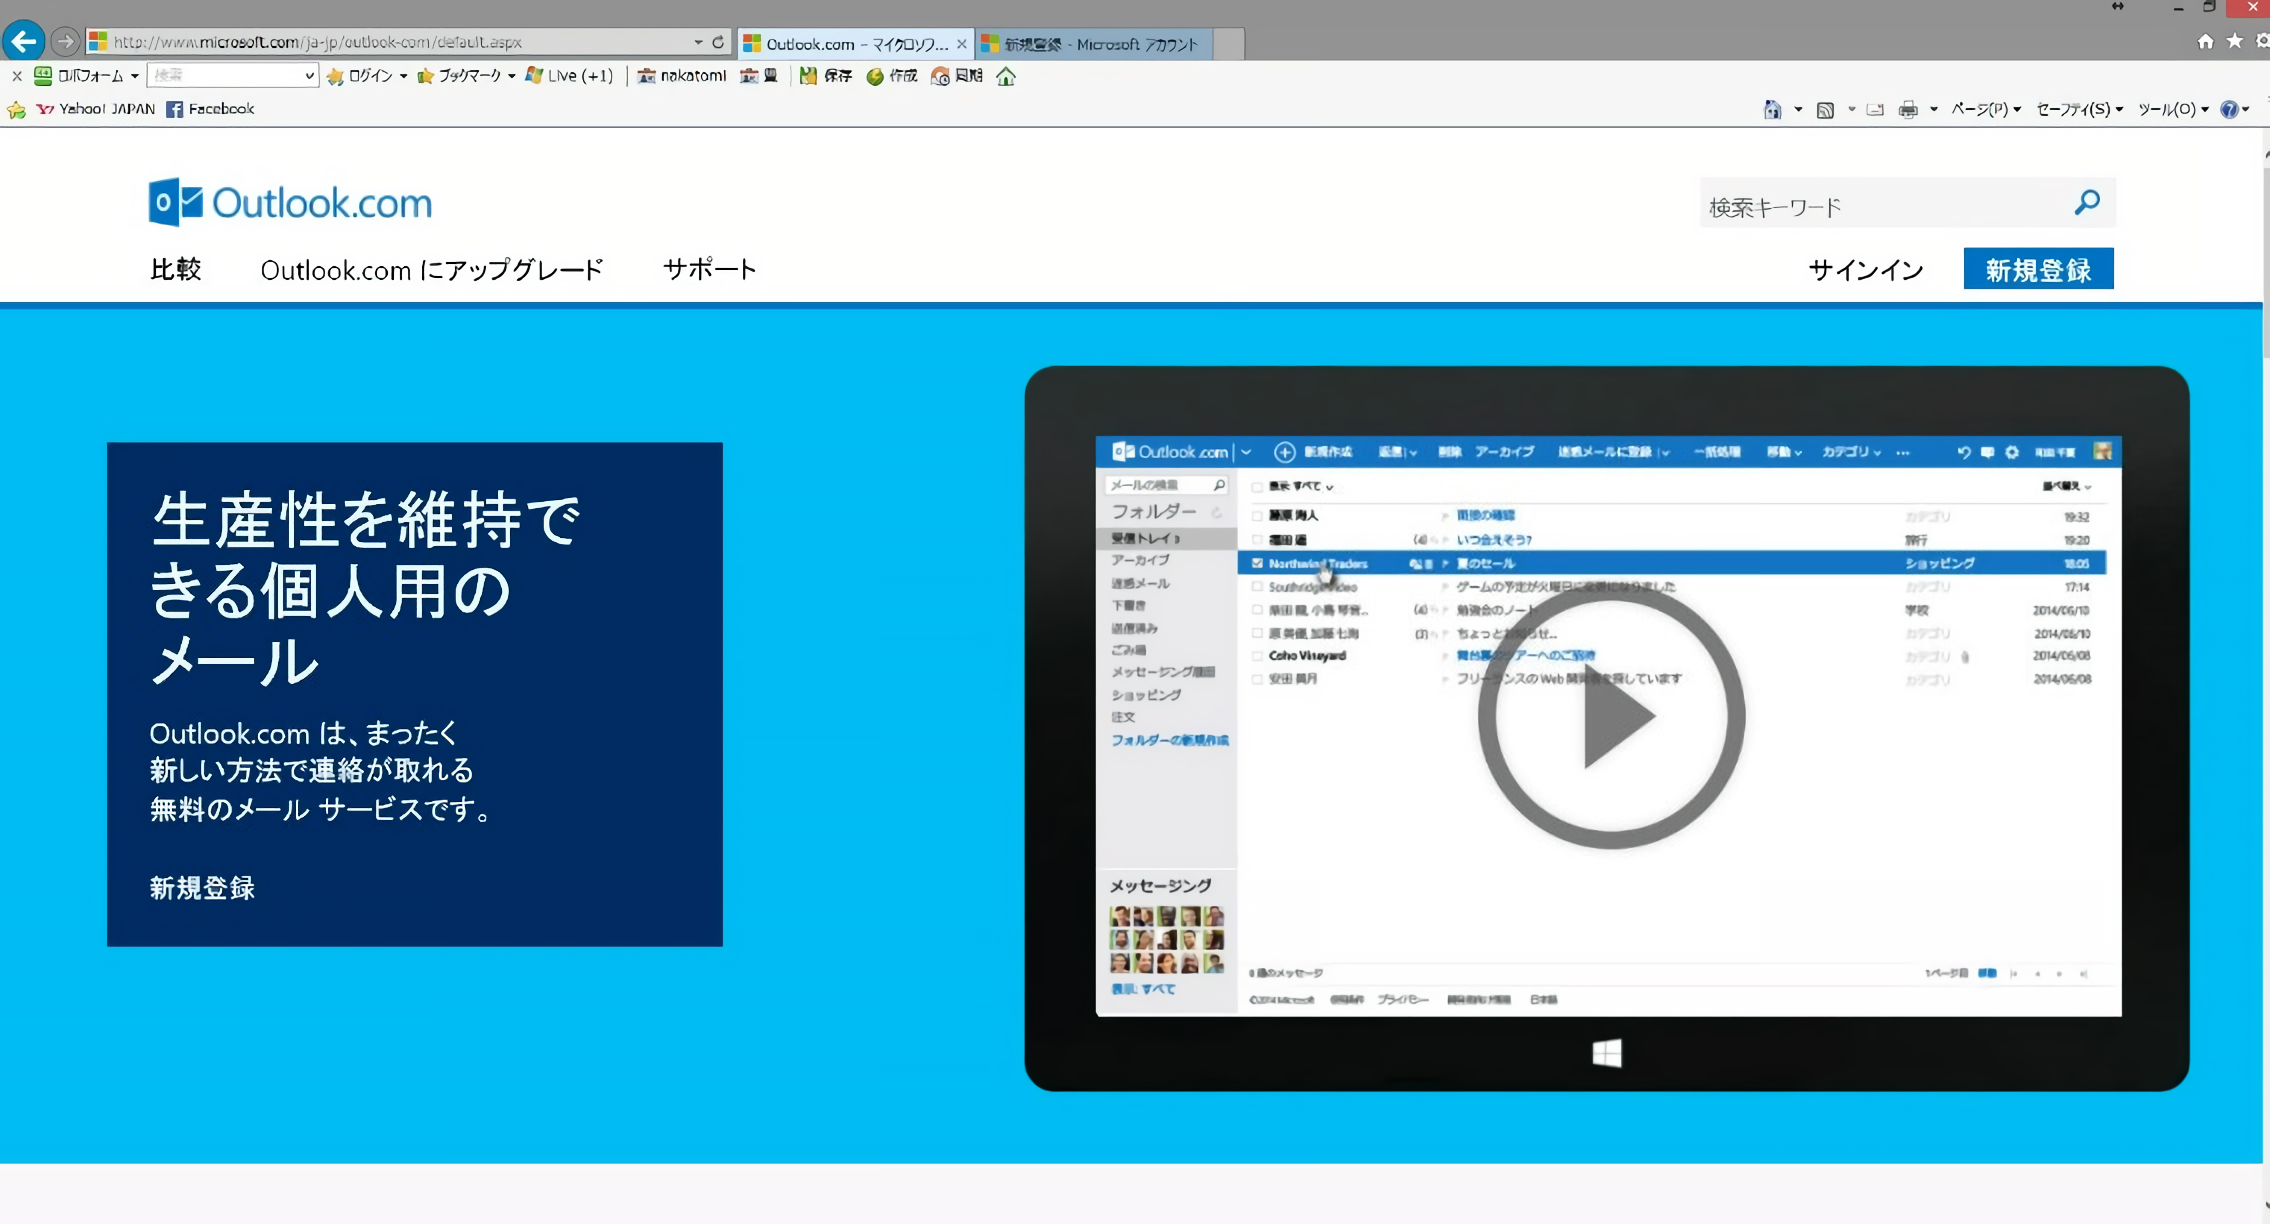
Task: Expand the Home icon's dropdown arrow
Action: pyautogui.click(x=1798, y=109)
